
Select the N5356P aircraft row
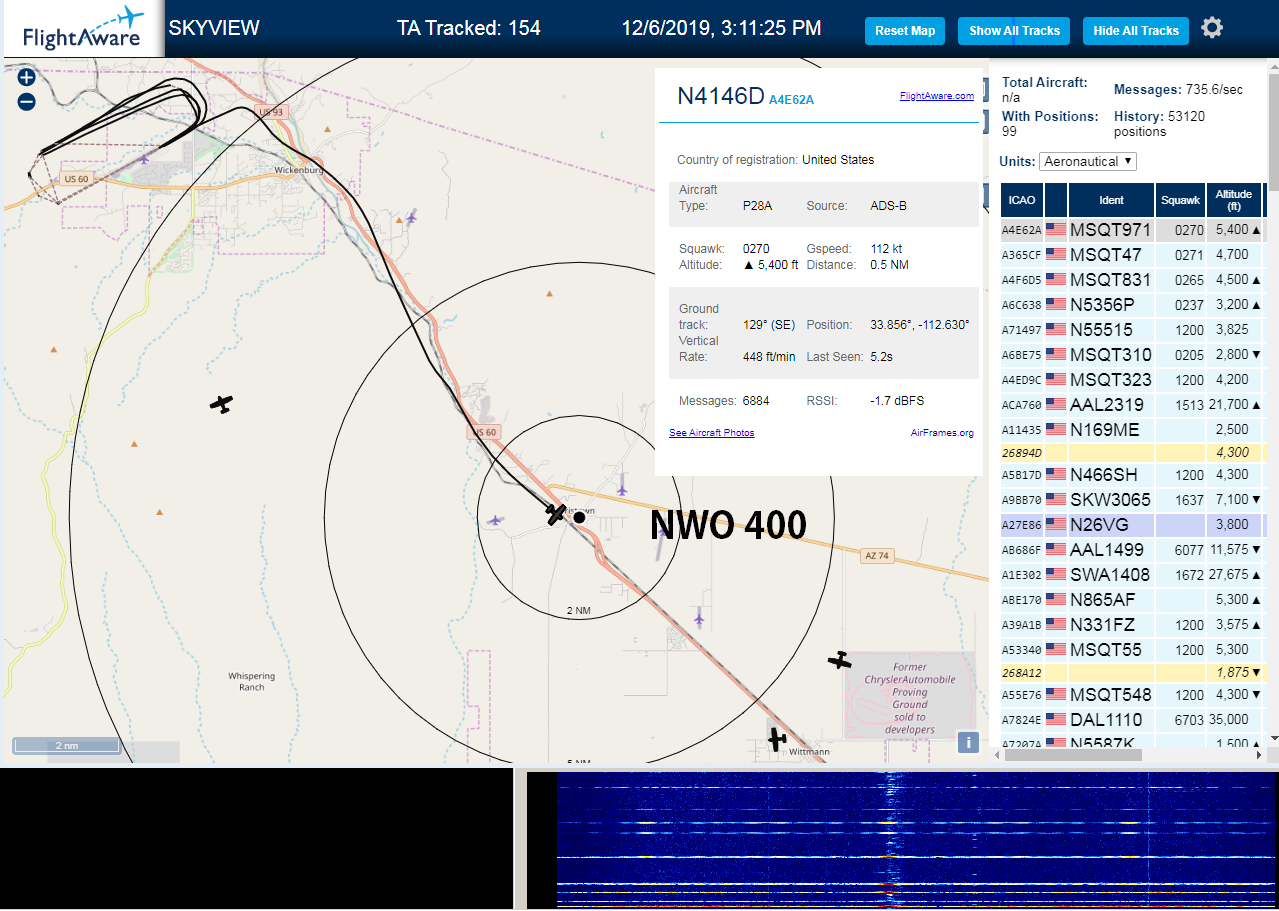[x=1132, y=305]
